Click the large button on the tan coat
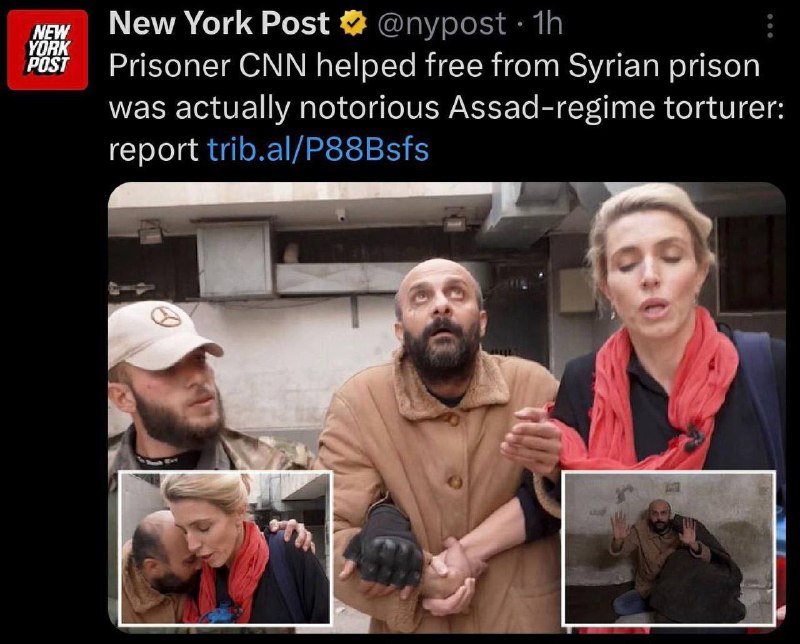 (454, 481)
